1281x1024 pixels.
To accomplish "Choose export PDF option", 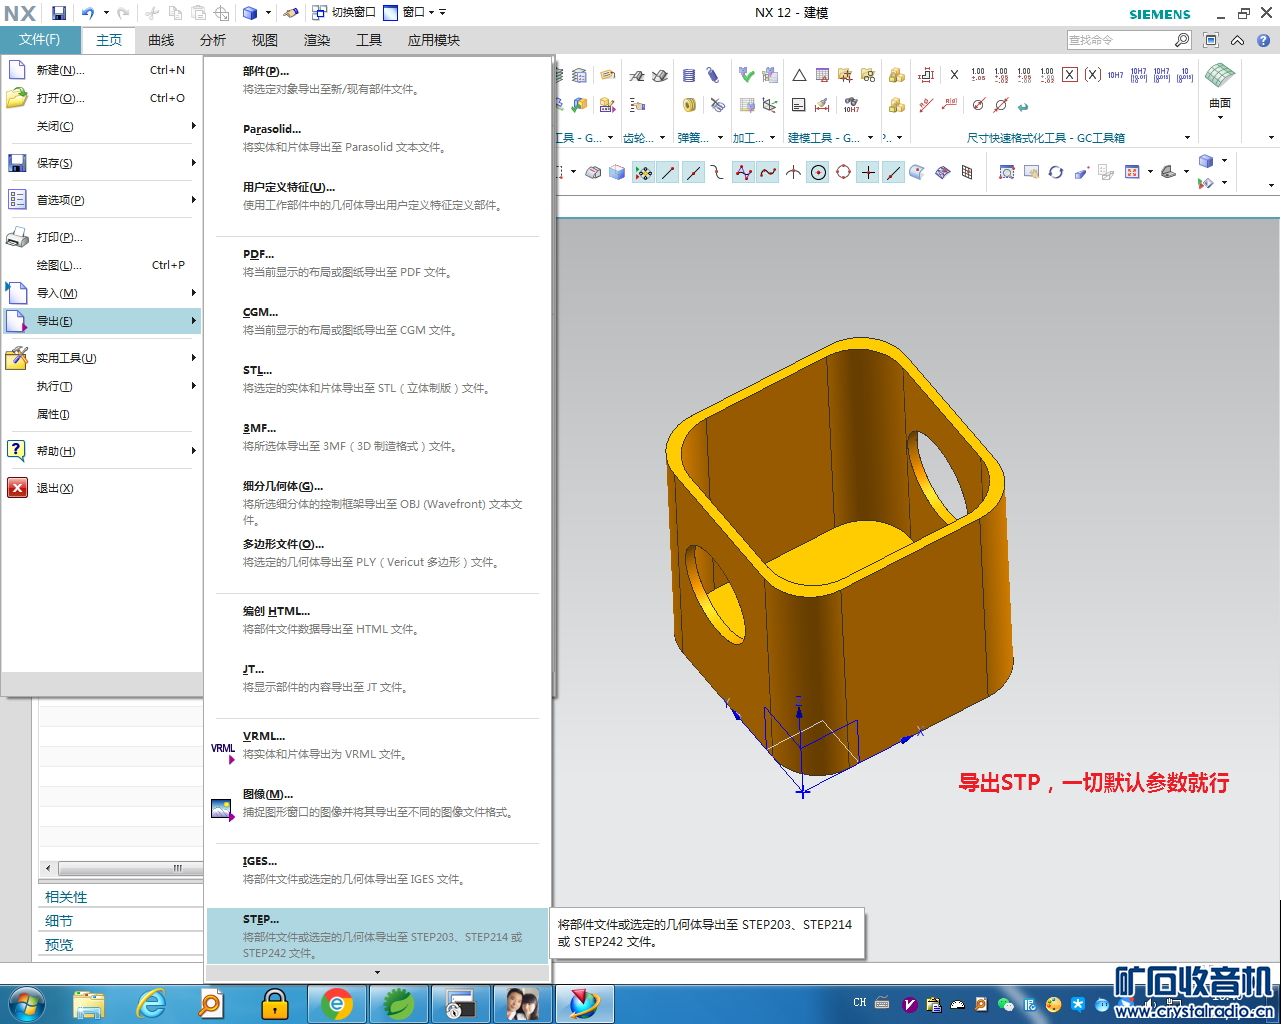I will pos(377,263).
